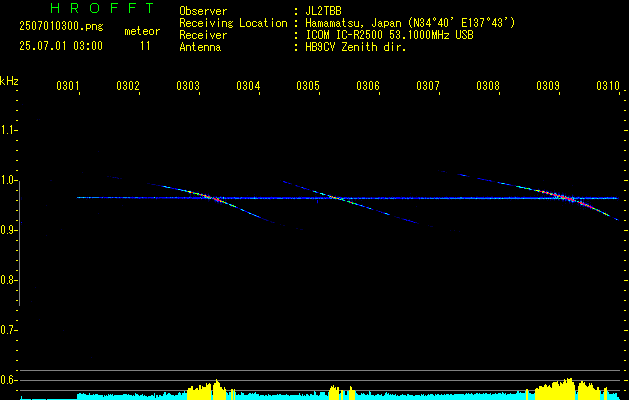This screenshot has width=629, height=400.
Task: Click the bright meteor echo crossing near 0303
Action: (x=215, y=198)
